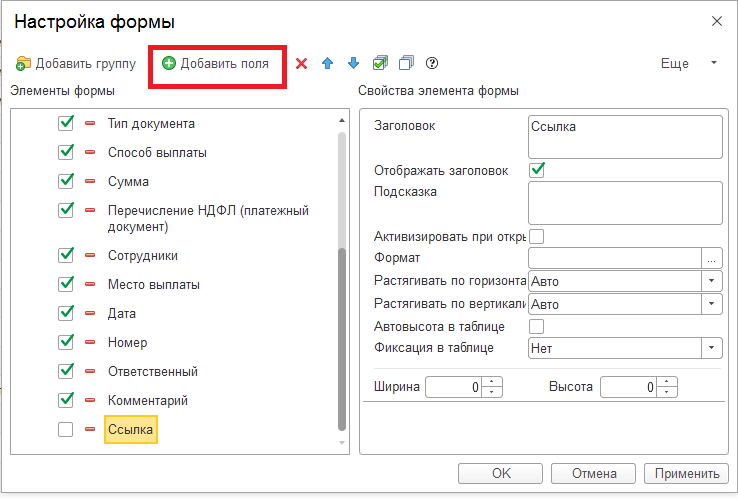Toggle the Автовысота в таблице checkbox
The width and height of the screenshot is (738, 500).
tap(537, 326)
